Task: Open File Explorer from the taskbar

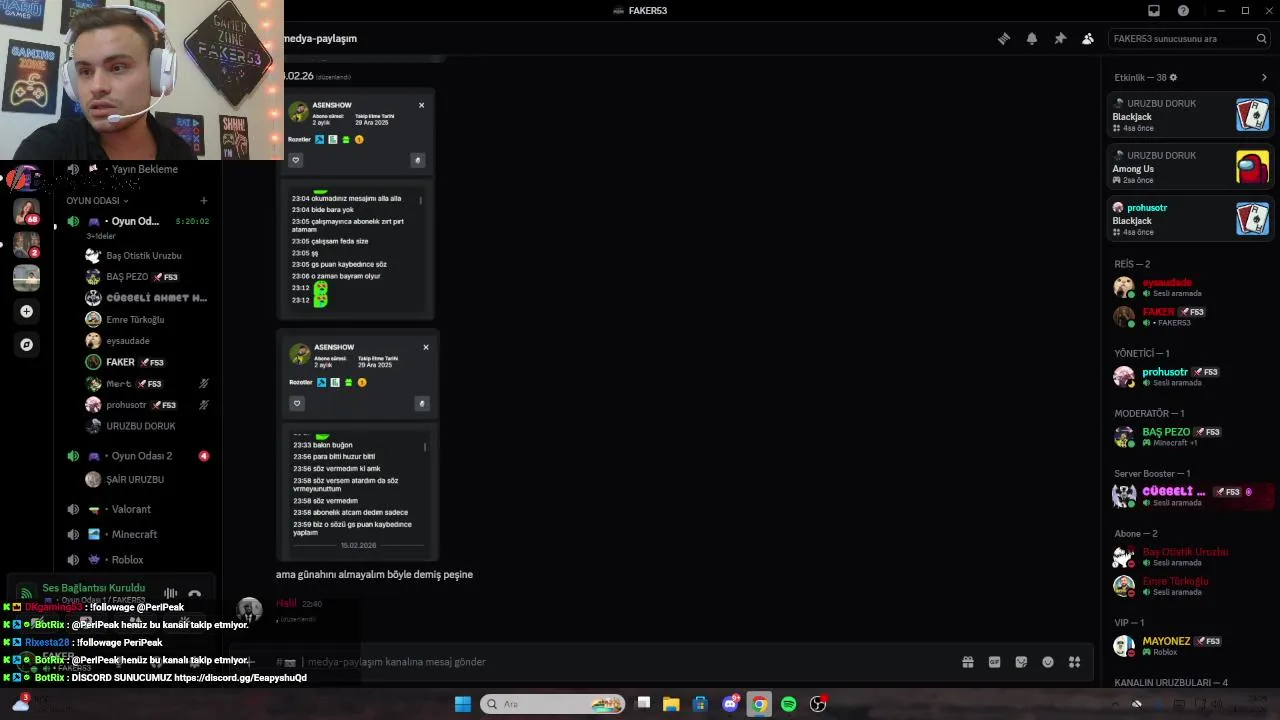Action: 671,704
